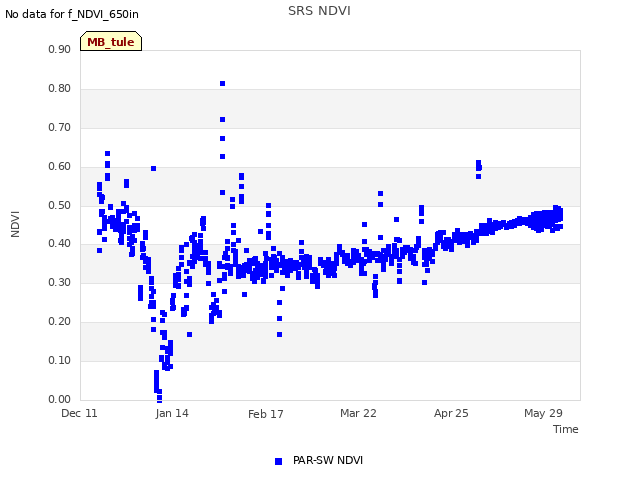Click the Dec 11 x-axis tick label
This screenshot has width=640, height=480.
(79, 413)
